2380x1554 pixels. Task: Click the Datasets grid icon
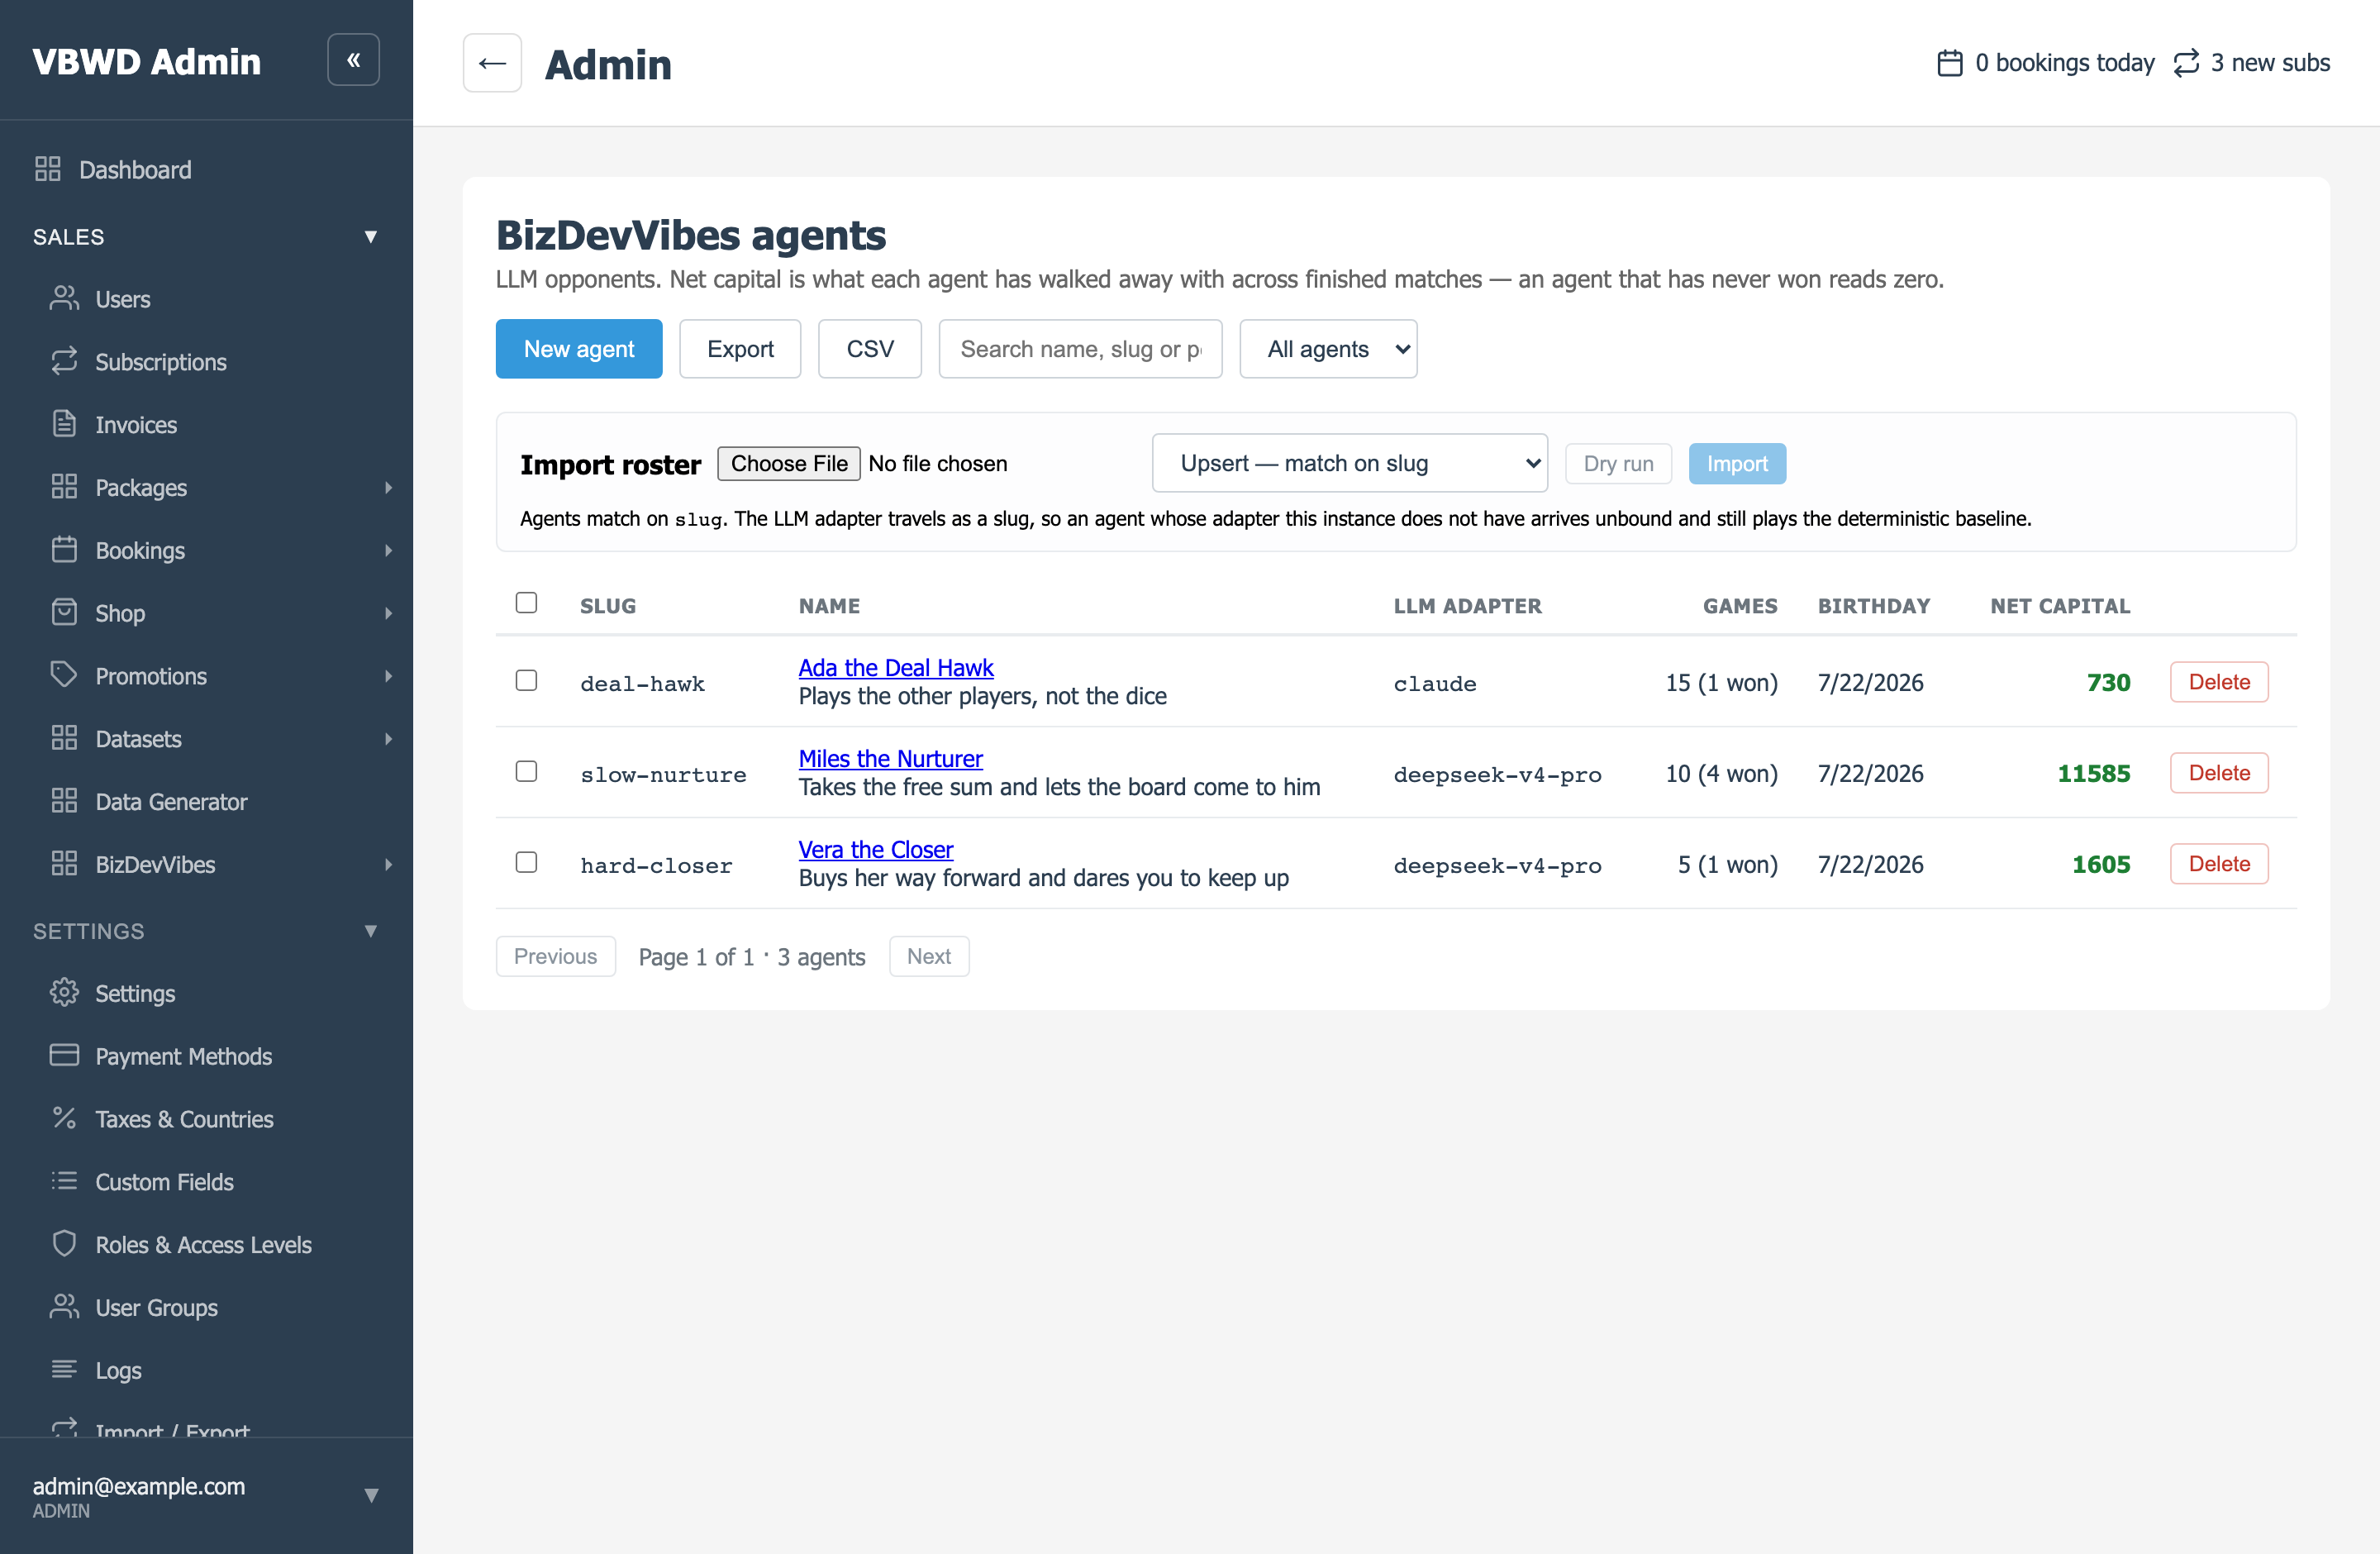click(64, 738)
